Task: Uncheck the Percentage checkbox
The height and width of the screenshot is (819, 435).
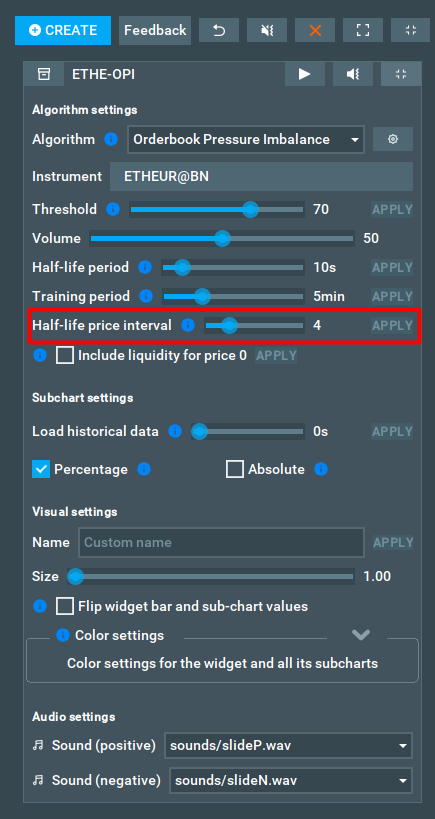Action: point(41,469)
